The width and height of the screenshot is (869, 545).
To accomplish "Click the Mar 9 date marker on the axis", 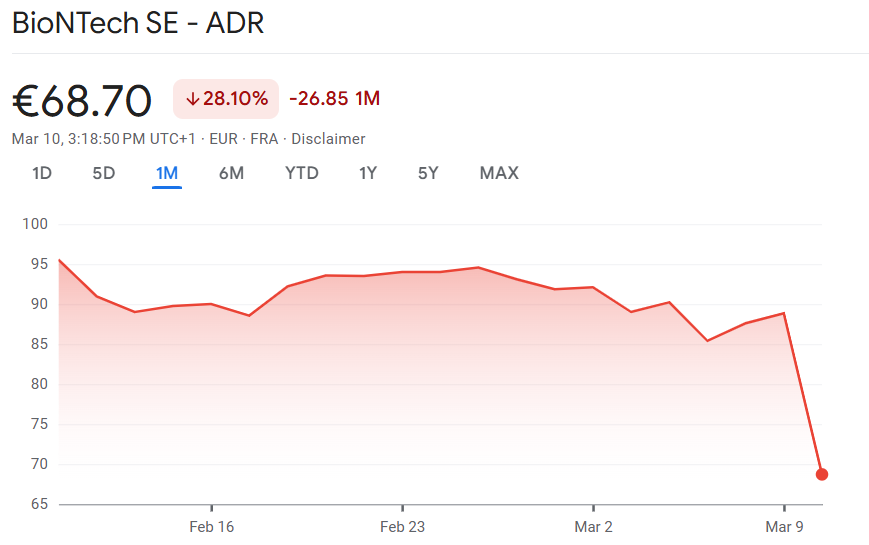I will pyautogui.click(x=784, y=526).
